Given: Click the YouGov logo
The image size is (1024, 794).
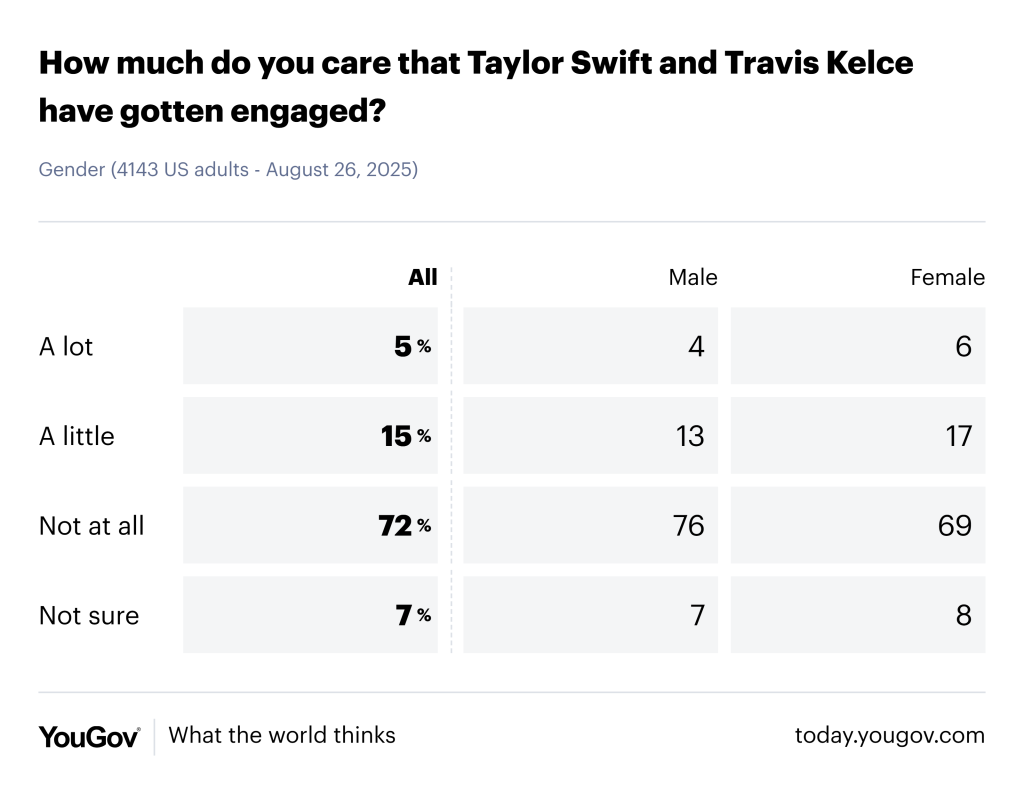Looking at the screenshot, I should [89, 736].
